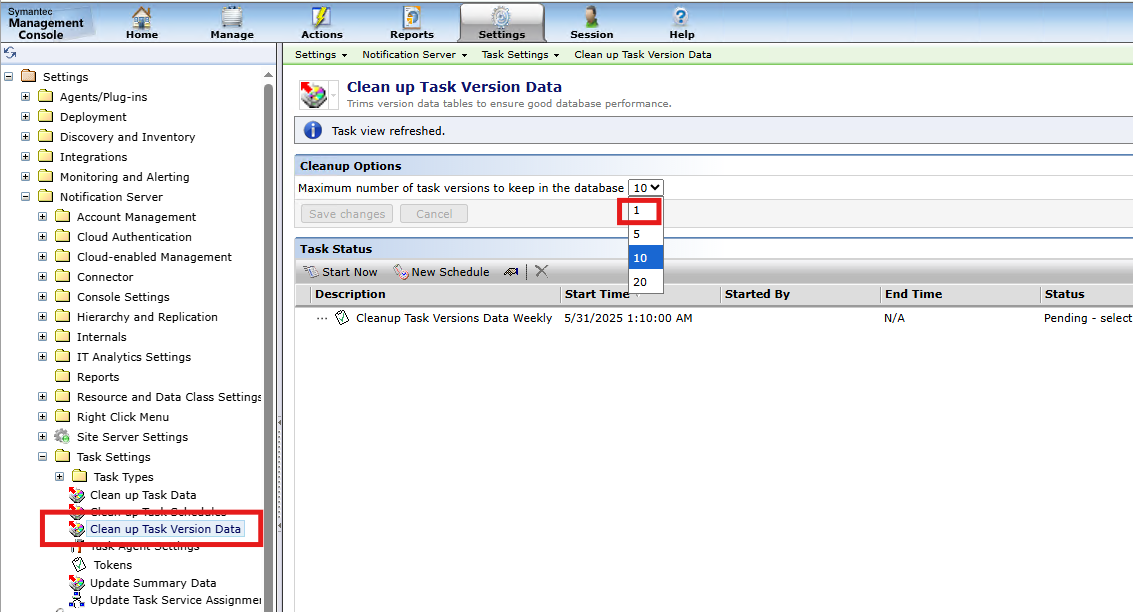Expand Hierarchy and Replication folder
The width and height of the screenshot is (1133, 612).
pos(43,316)
